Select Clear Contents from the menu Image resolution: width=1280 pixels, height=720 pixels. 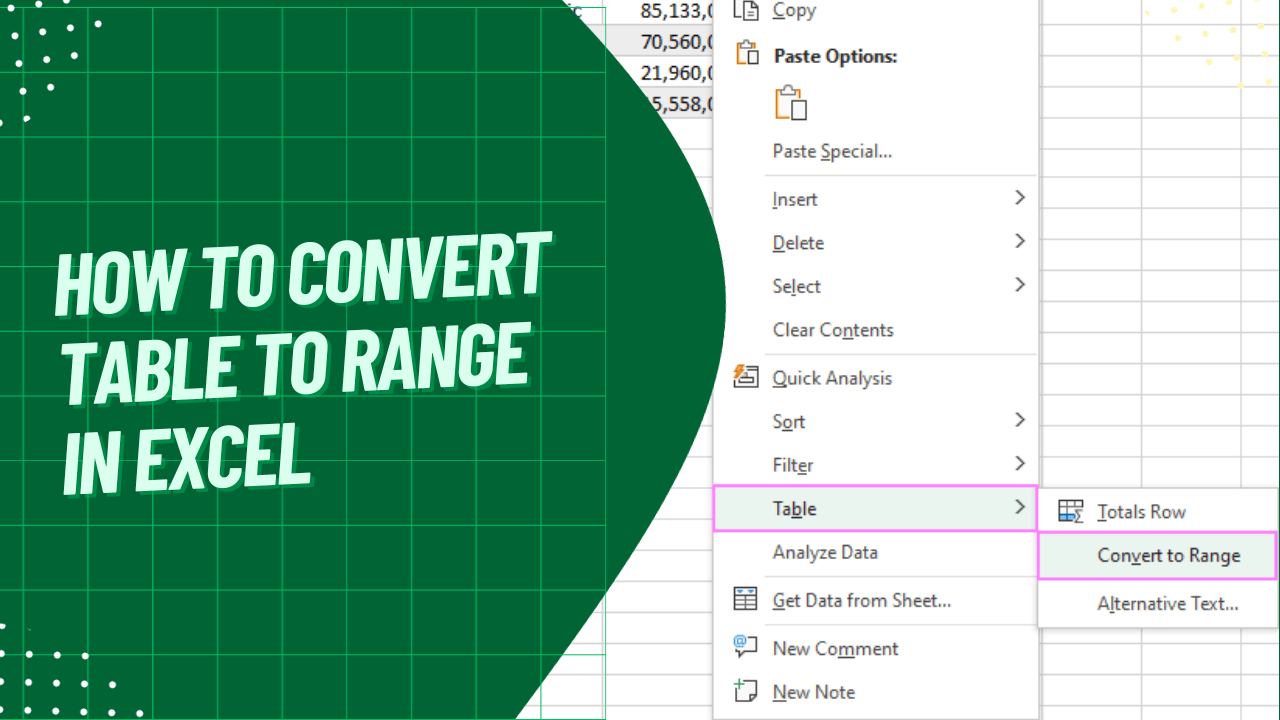[x=833, y=330]
